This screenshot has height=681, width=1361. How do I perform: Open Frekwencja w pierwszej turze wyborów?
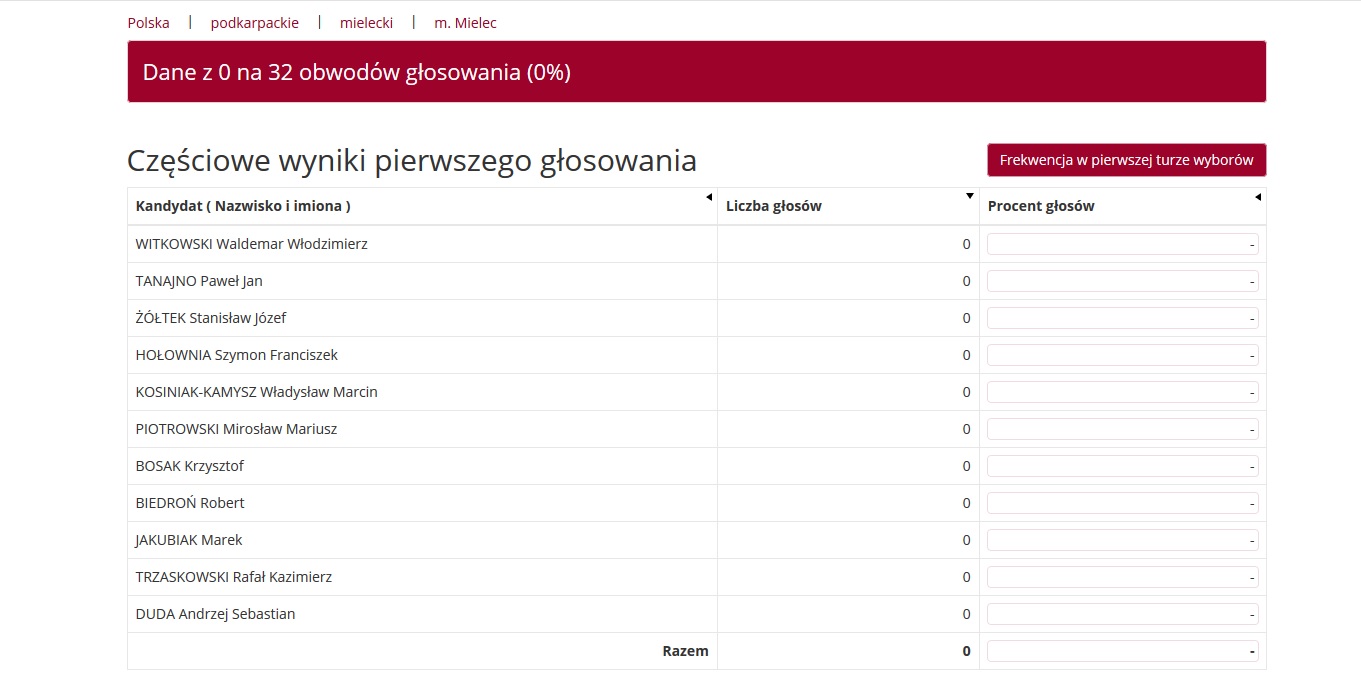1126,160
